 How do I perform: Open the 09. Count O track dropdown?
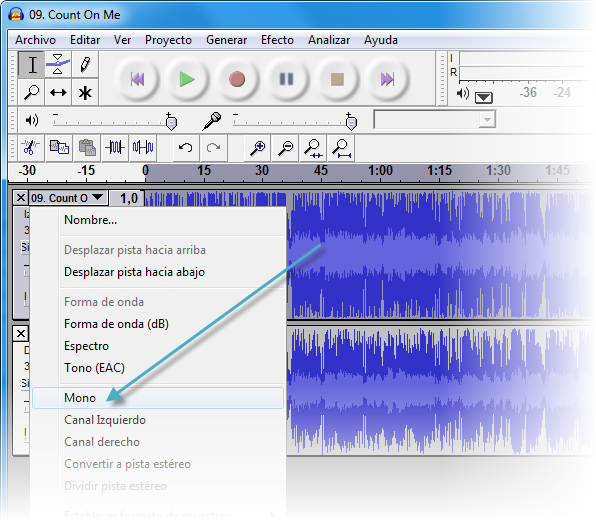pos(68,198)
